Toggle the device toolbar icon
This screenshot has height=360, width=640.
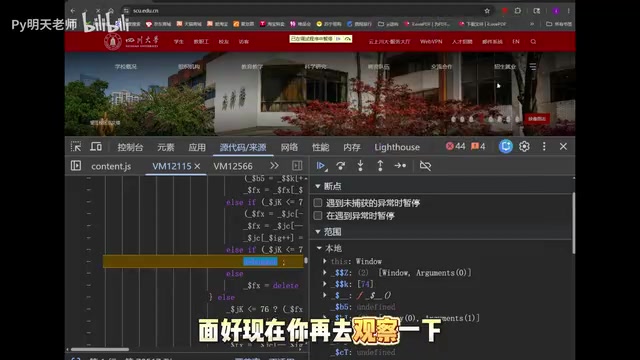[96, 147]
